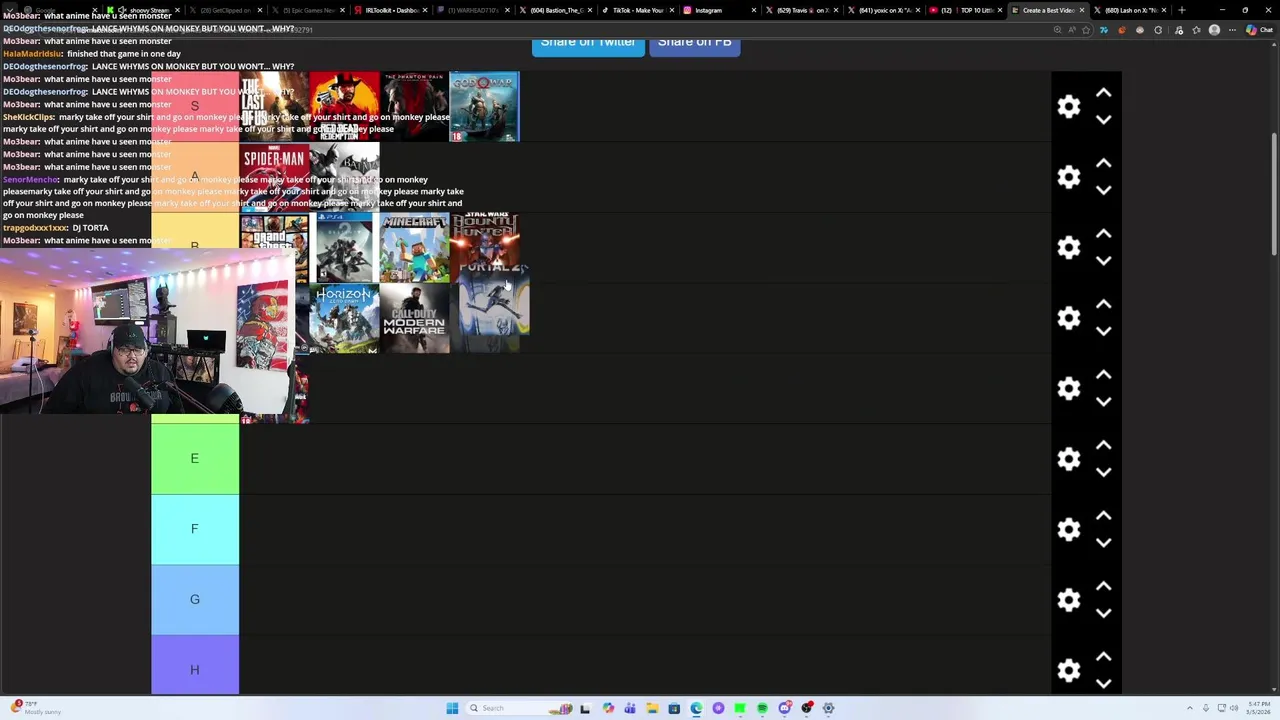This screenshot has height=720, width=1280.
Task: Pick the Call of Duty Modern Warfare cover
Action: pos(415,319)
